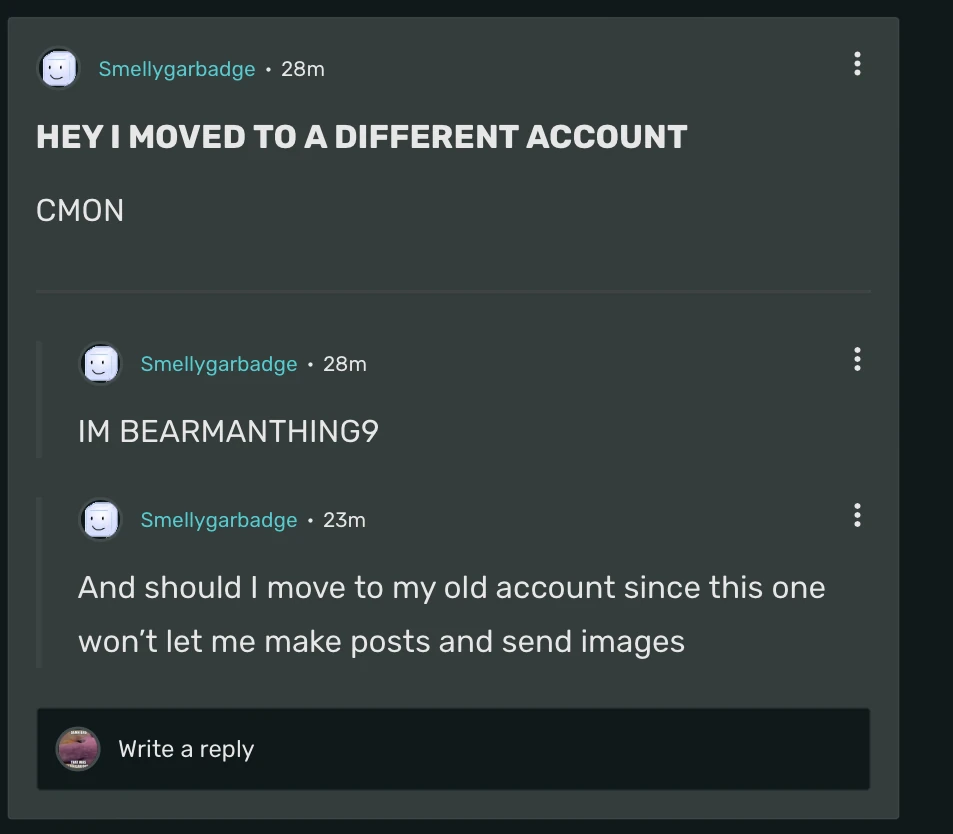Image resolution: width=953 pixels, height=834 pixels.
Task: Click your own avatar in the reply box
Action: (76, 748)
